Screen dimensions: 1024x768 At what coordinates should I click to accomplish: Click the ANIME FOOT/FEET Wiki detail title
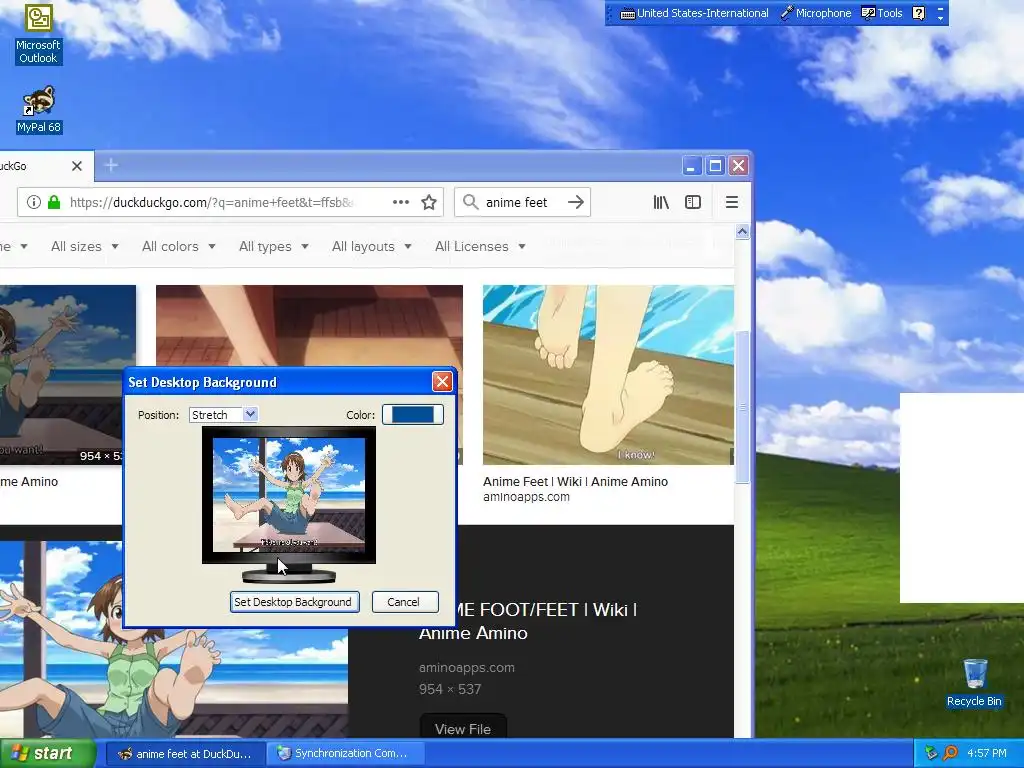click(528, 621)
